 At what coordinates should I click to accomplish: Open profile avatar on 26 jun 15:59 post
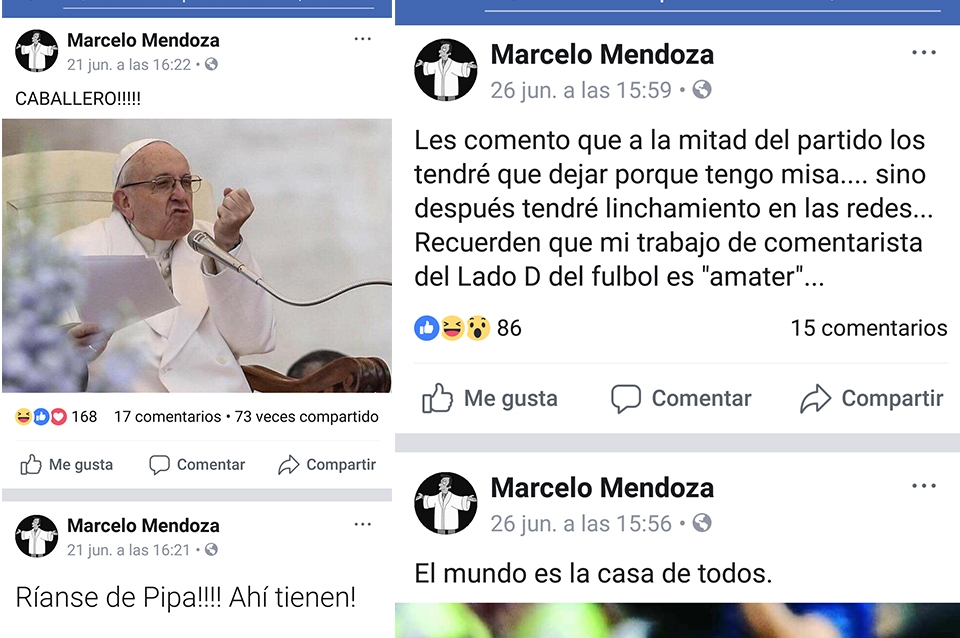(446, 70)
